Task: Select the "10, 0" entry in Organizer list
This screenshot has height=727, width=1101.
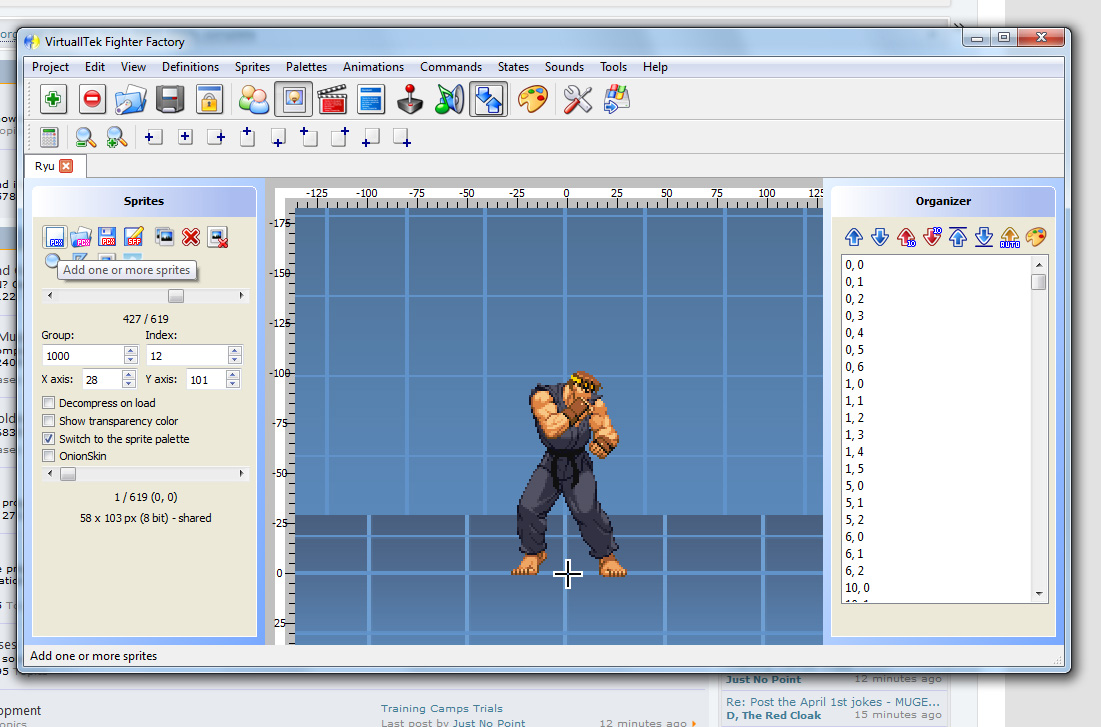Action: pos(857,588)
